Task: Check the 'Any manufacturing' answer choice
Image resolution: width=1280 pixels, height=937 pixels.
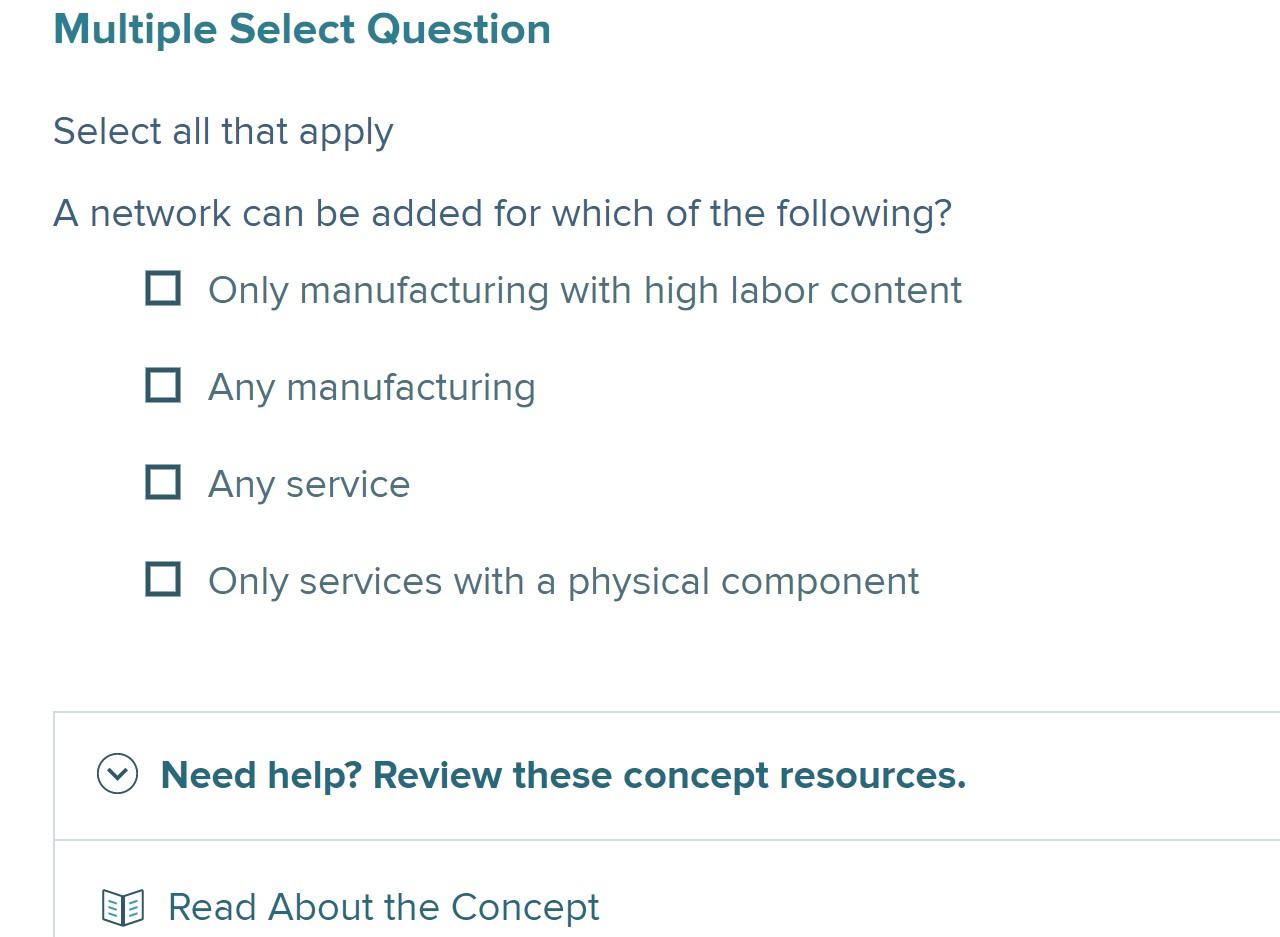Action: tap(162, 385)
